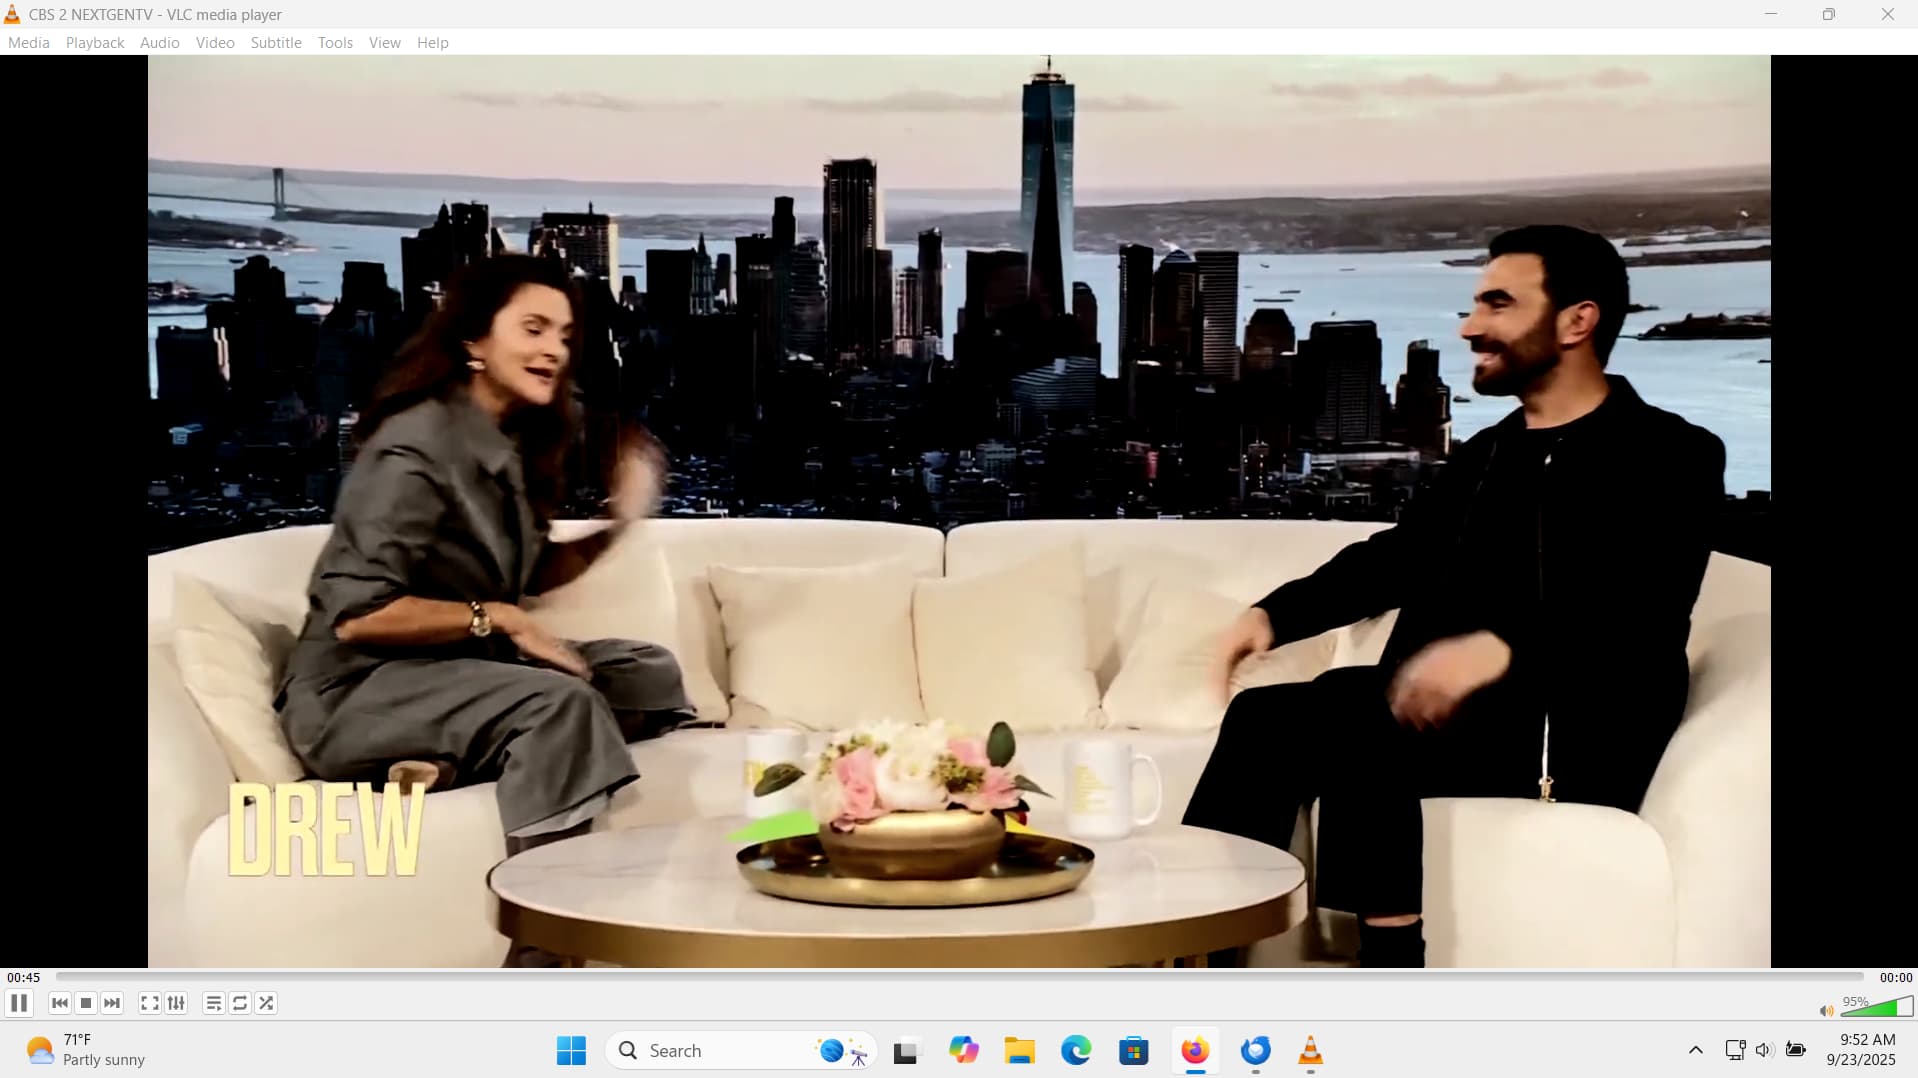Mute audio via speaker icon
The image size is (1918, 1078).
1826,1010
